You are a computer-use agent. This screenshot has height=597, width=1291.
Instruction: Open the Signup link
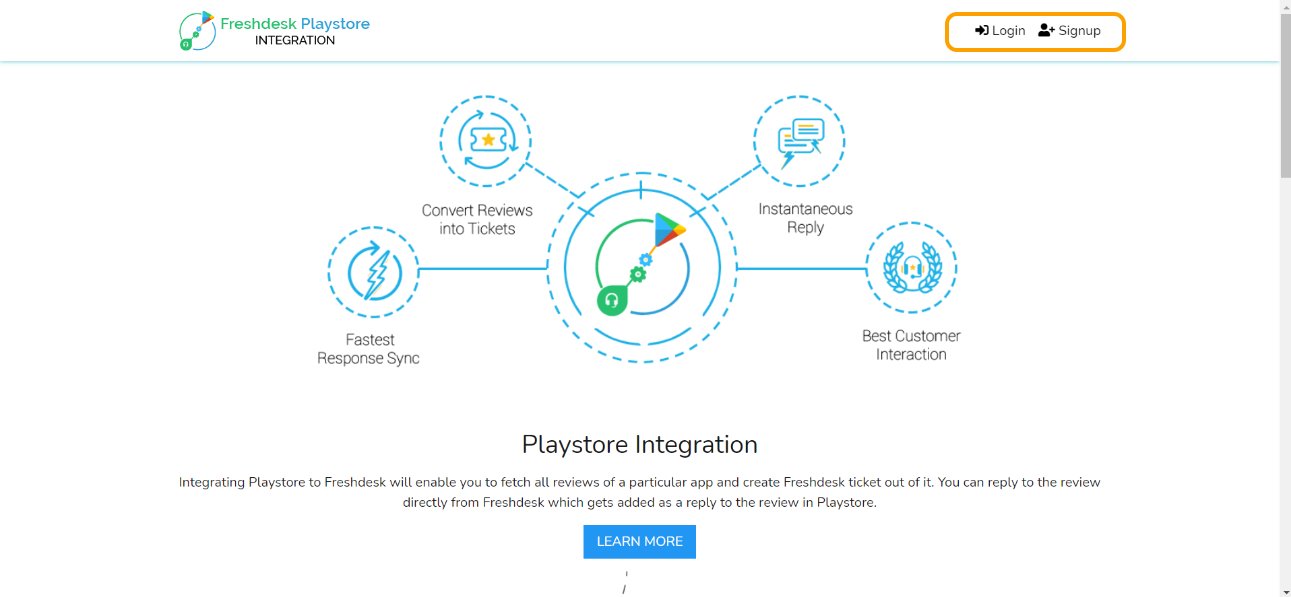(x=1069, y=31)
